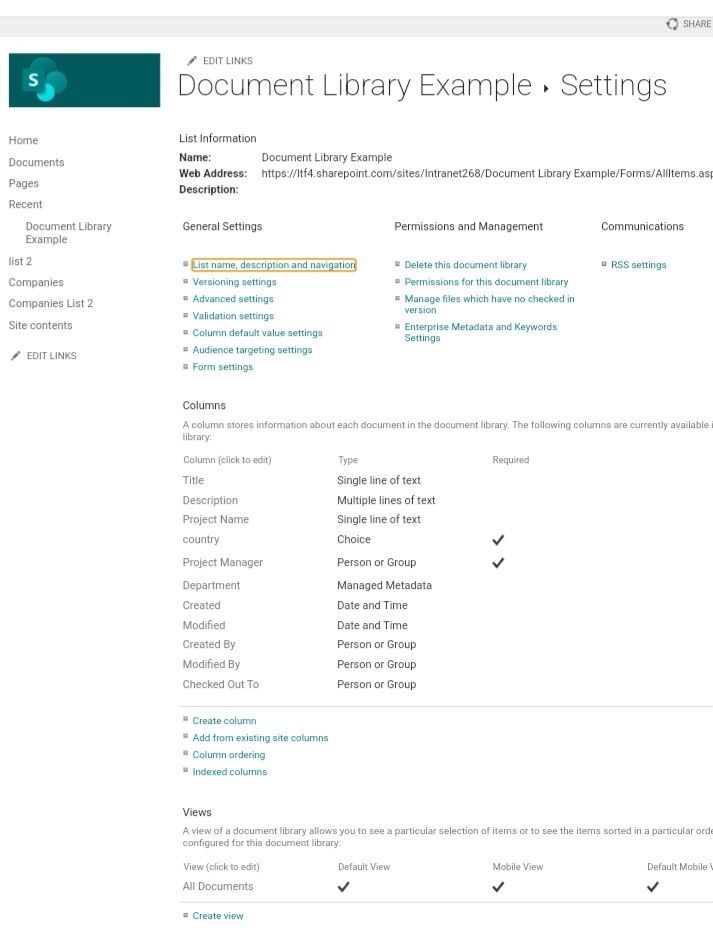Viewport: 713px width, 950px height.
Task: Click Delete this document library
Action: point(466,265)
